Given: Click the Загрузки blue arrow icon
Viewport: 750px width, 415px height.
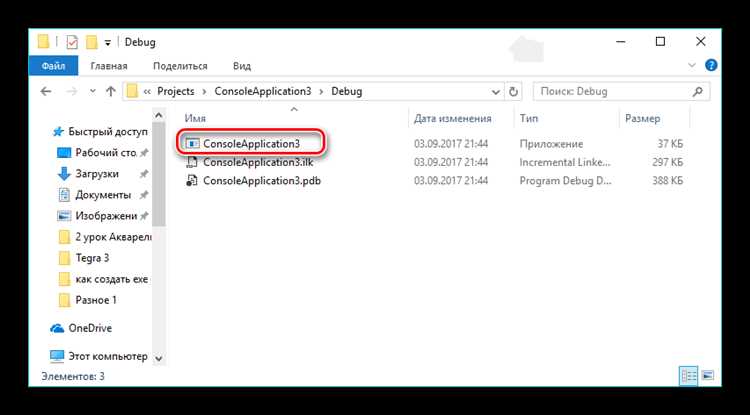Looking at the screenshot, I should click(64, 174).
